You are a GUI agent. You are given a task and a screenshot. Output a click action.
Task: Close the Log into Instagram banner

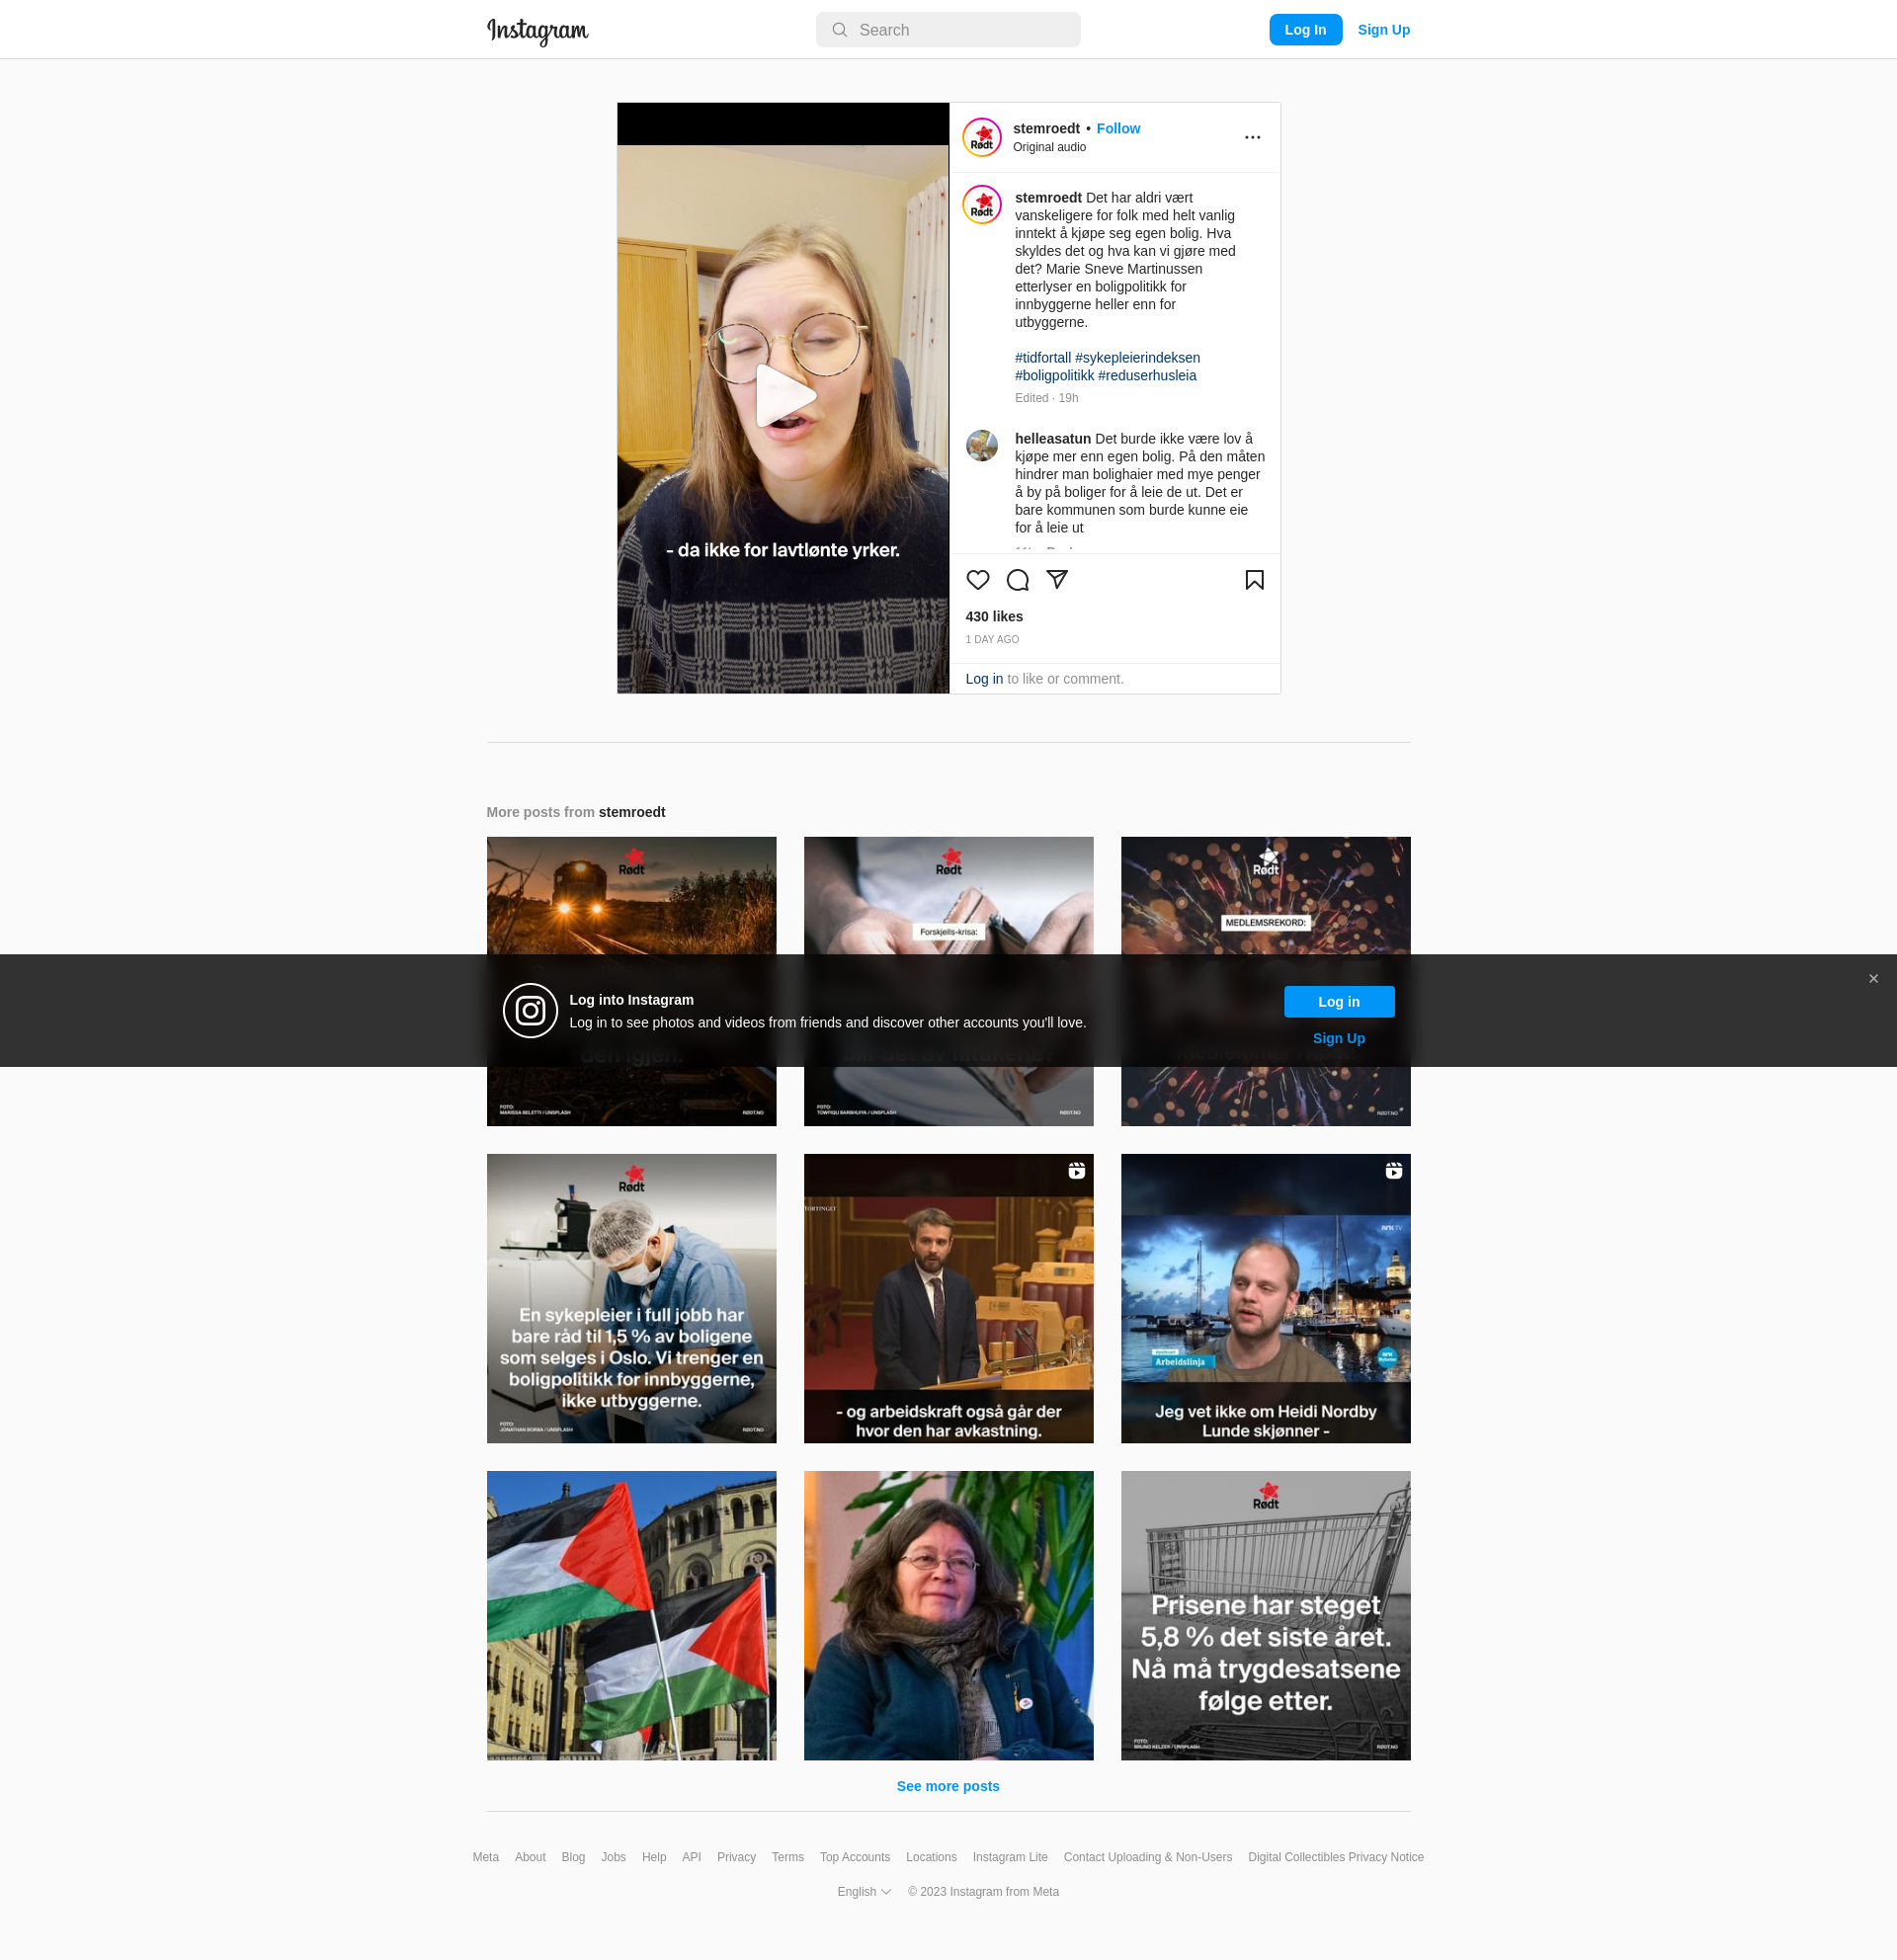pyautogui.click(x=1873, y=978)
